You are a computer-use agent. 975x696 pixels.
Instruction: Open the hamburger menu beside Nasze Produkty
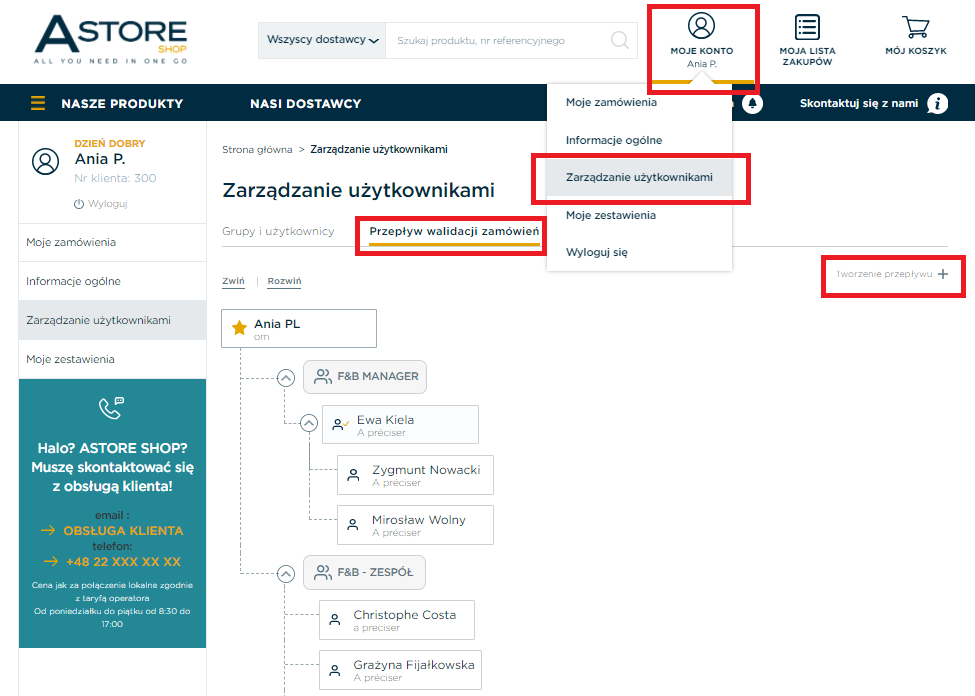(x=38, y=103)
